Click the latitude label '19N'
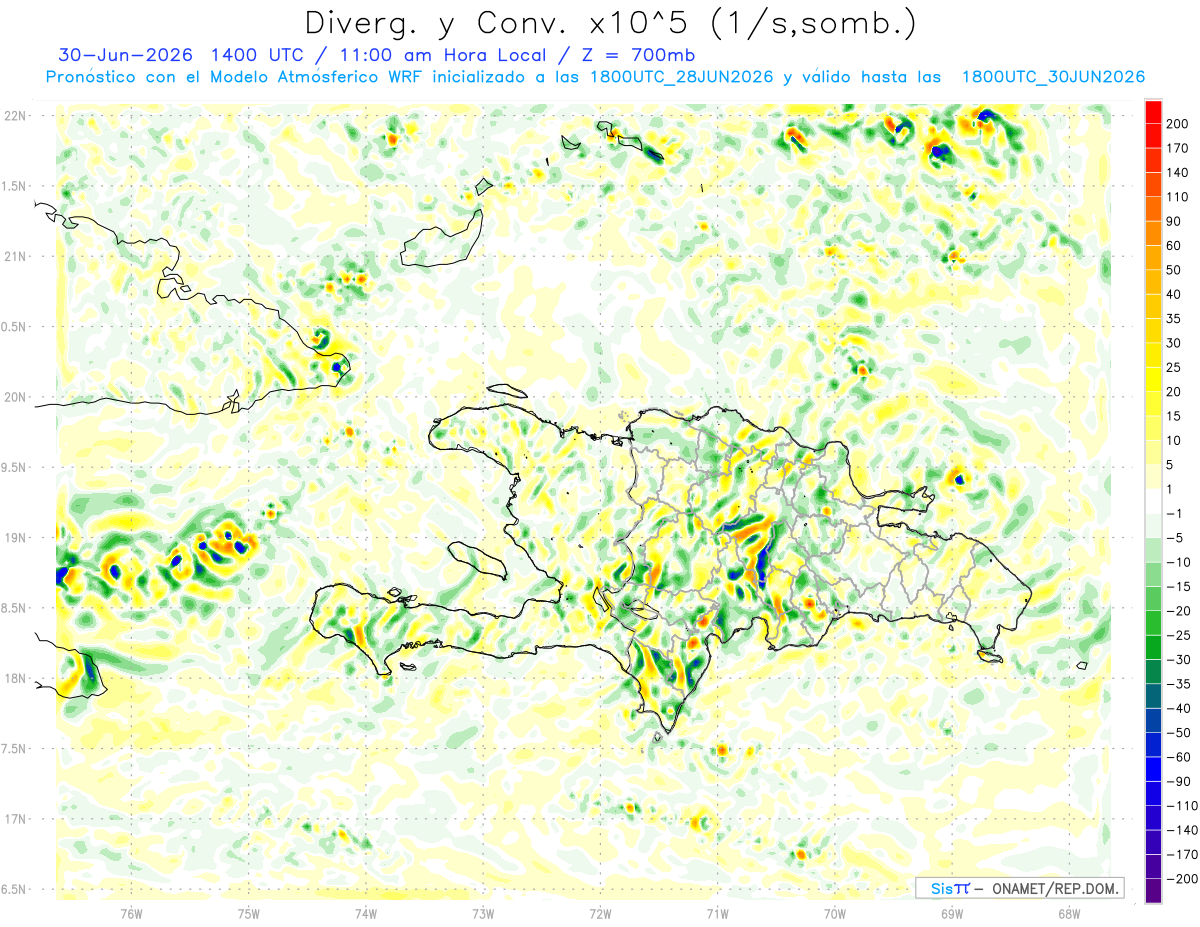1200x927 pixels. tap(16, 538)
